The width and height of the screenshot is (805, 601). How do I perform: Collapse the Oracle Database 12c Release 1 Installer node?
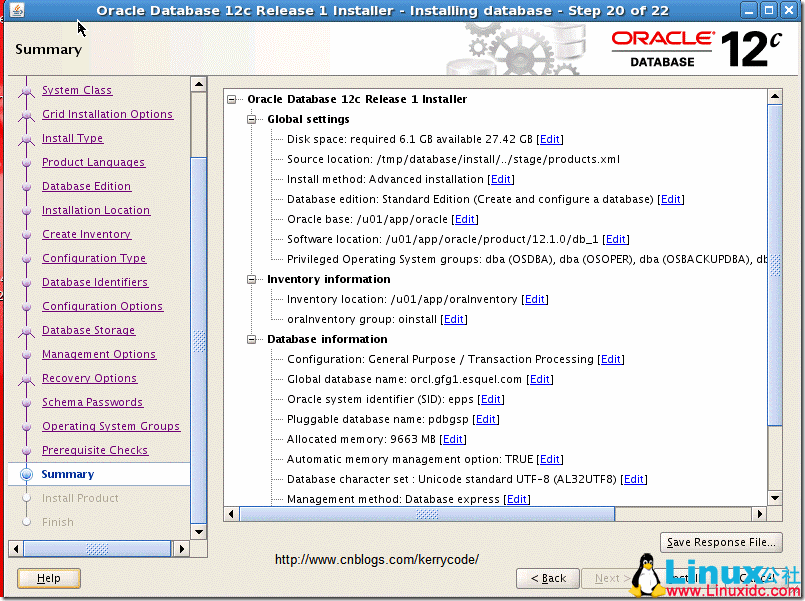click(231, 99)
